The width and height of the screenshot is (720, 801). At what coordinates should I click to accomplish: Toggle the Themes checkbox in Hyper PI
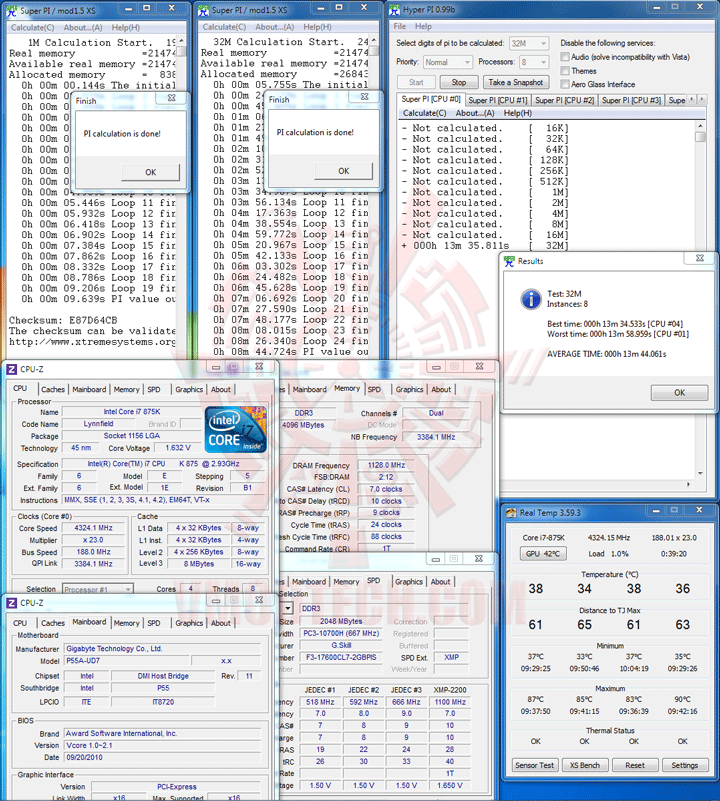565,70
